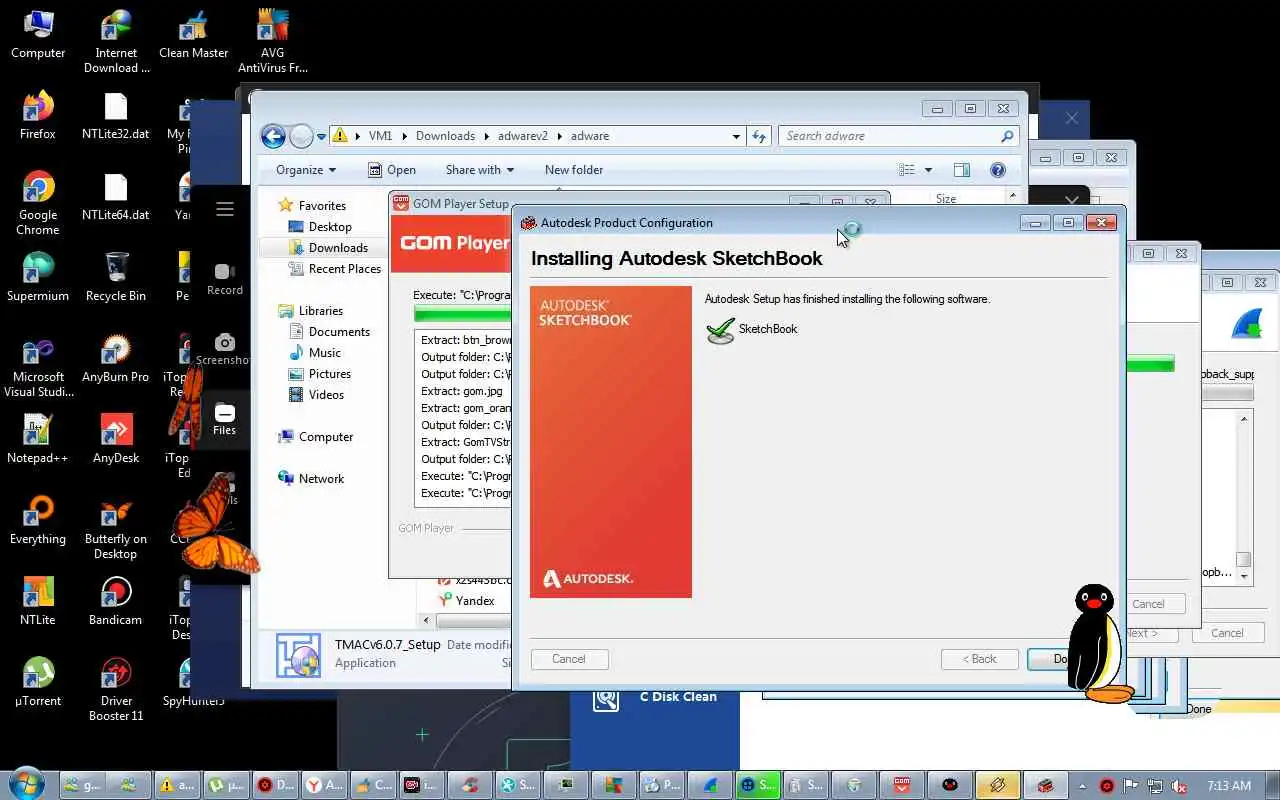Open the Share with dropdown in Explorer
Screen dimensions: 1280x800
tap(480, 170)
